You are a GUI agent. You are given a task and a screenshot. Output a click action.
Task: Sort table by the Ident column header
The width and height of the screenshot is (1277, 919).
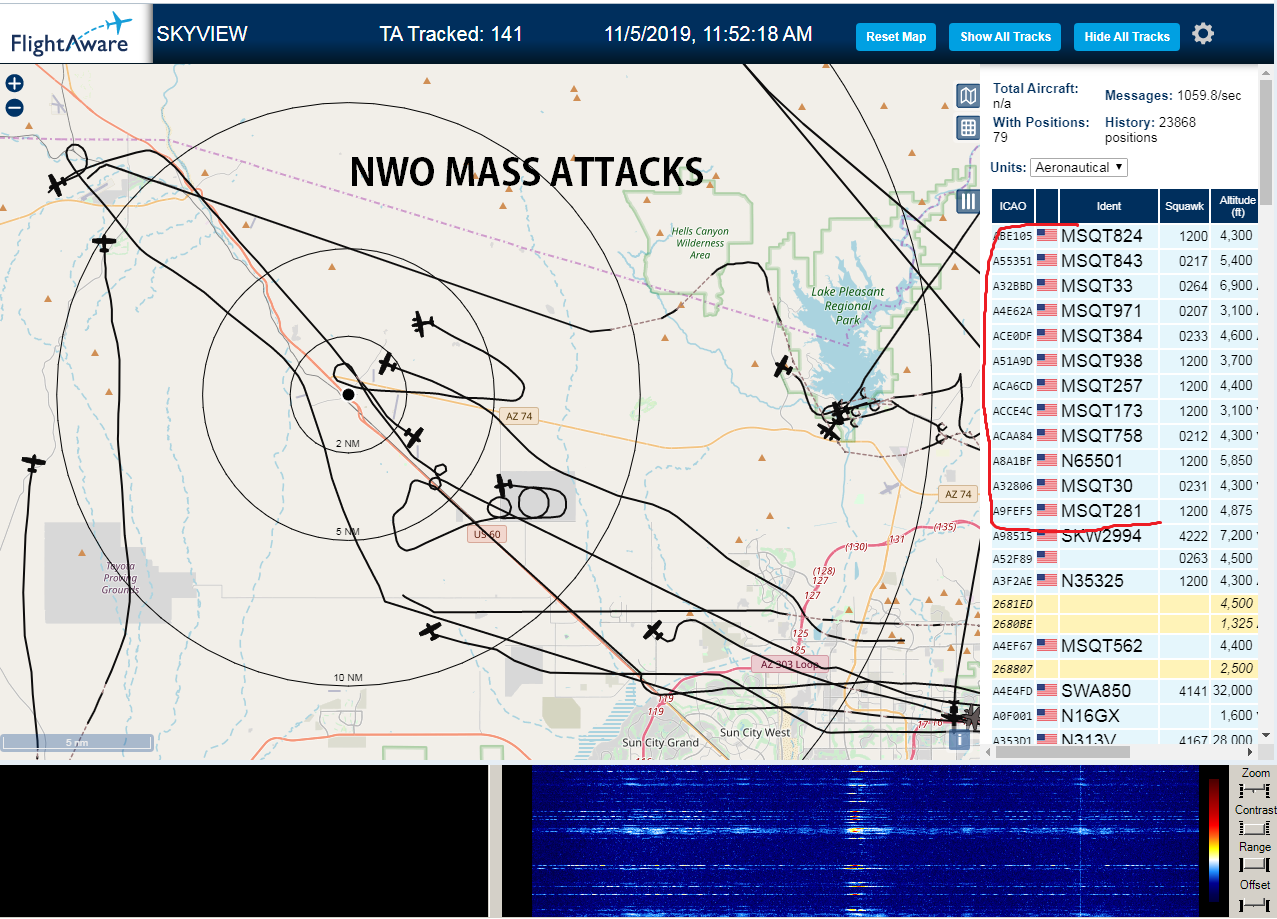pyautogui.click(x=1109, y=206)
